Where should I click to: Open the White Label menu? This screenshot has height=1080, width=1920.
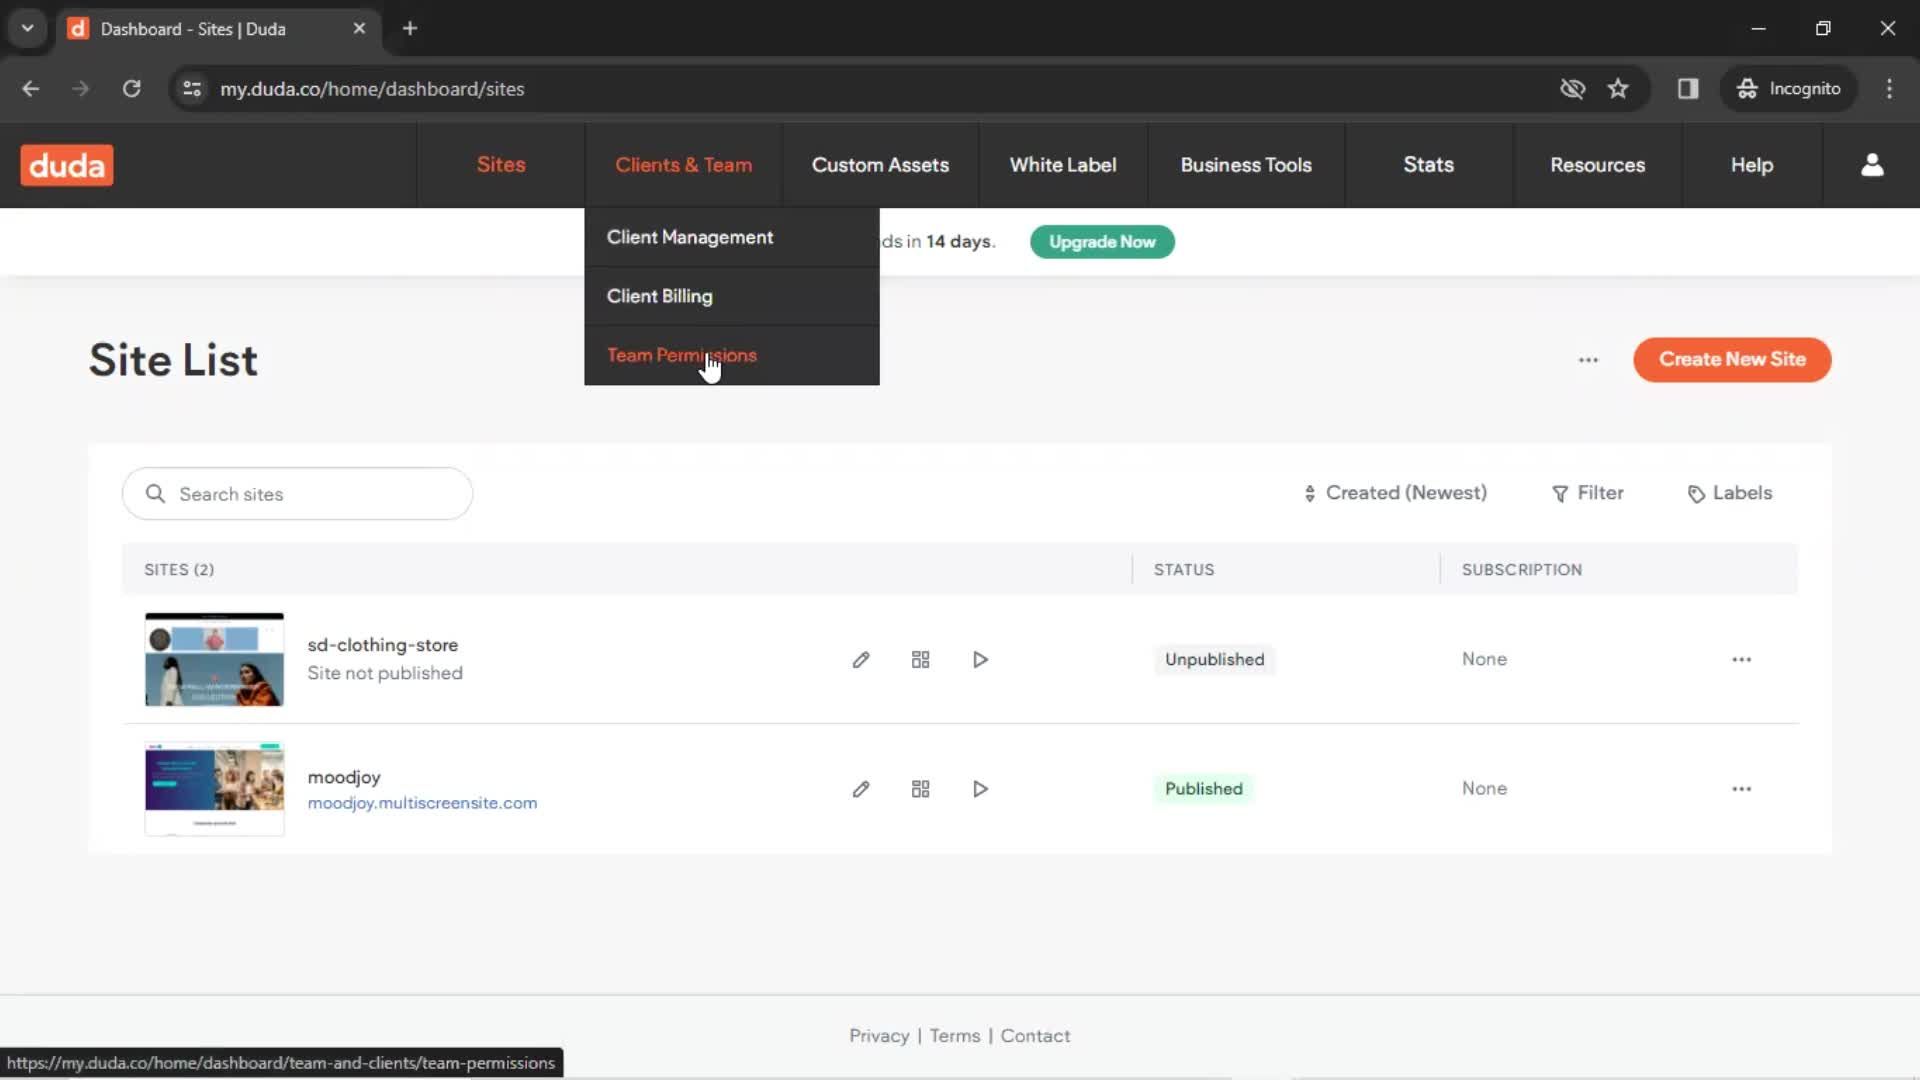pyautogui.click(x=1063, y=165)
